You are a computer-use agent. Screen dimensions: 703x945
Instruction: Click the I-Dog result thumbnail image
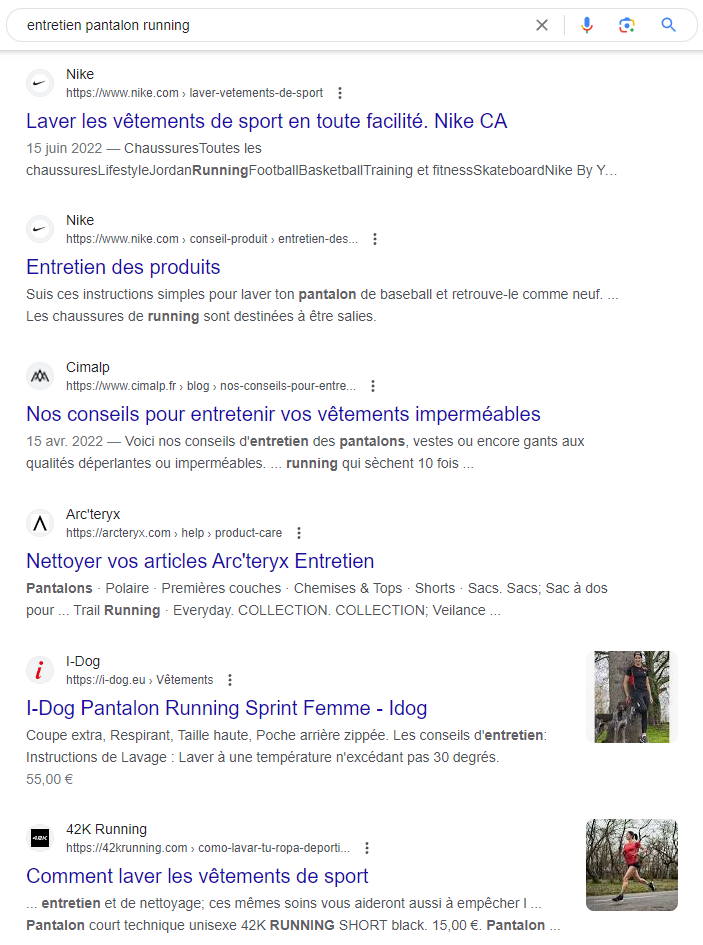632,697
